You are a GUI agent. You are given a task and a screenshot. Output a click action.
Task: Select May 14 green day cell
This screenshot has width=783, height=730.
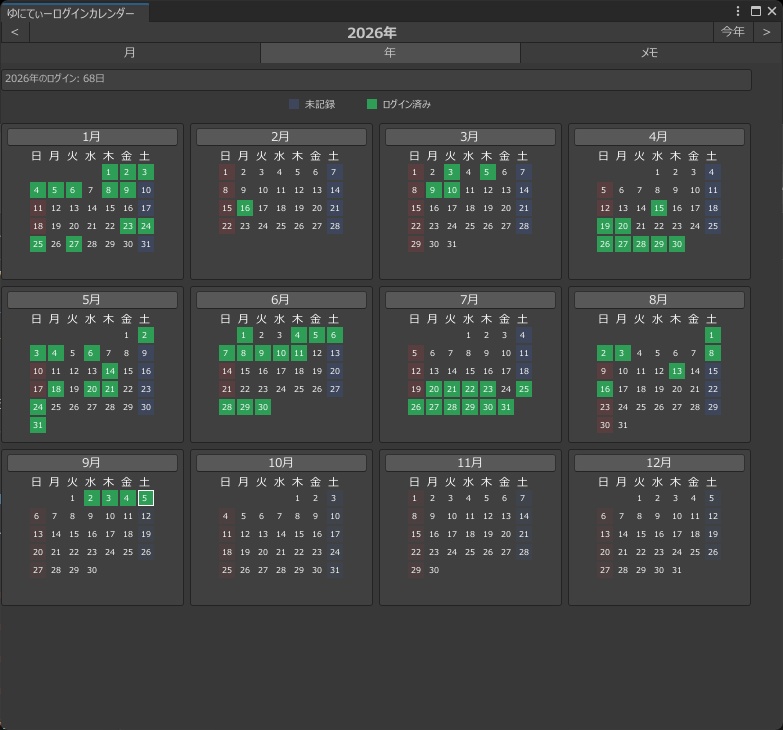click(109, 371)
